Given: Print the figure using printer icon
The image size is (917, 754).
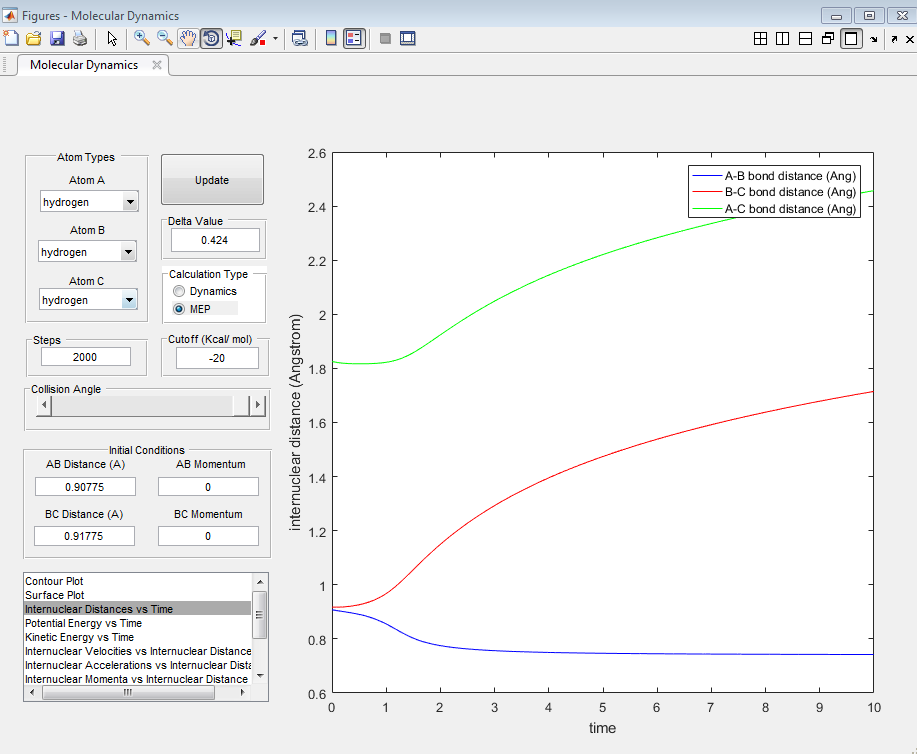Looking at the screenshot, I should pos(80,38).
